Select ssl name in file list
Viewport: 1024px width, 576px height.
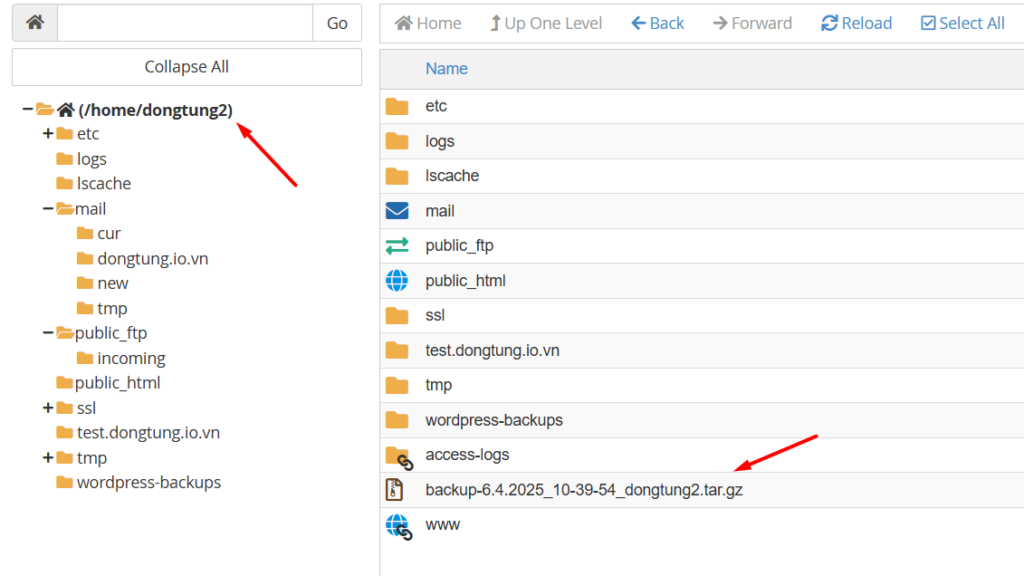coord(435,315)
